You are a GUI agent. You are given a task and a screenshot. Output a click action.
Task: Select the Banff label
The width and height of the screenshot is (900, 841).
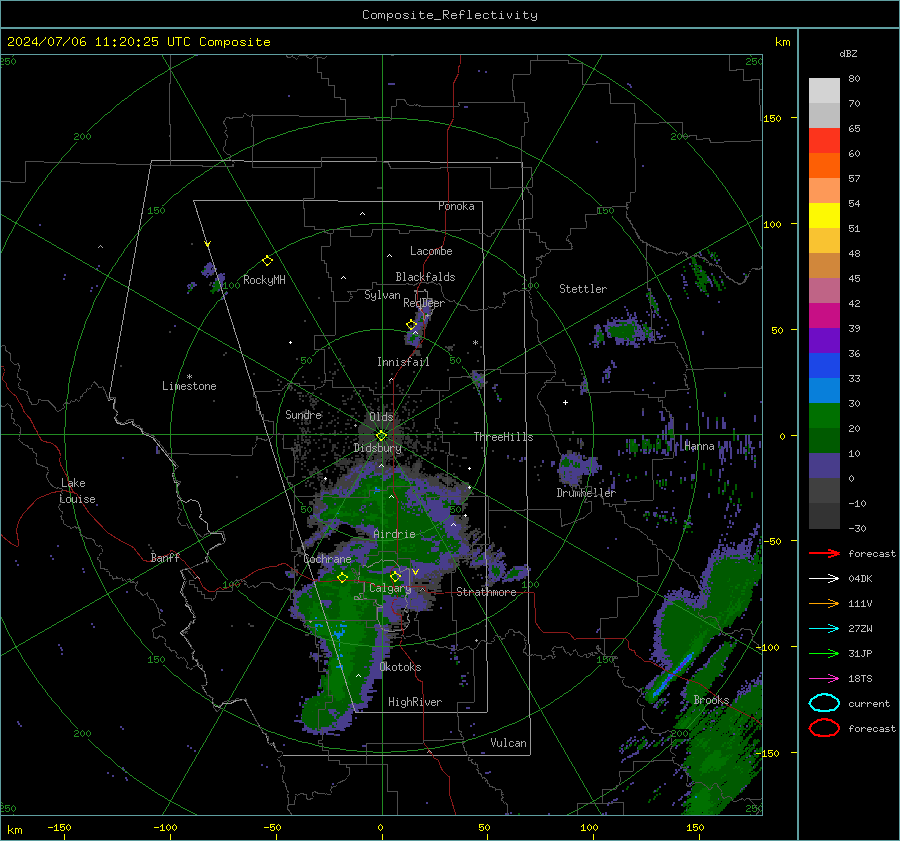[165, 557]
